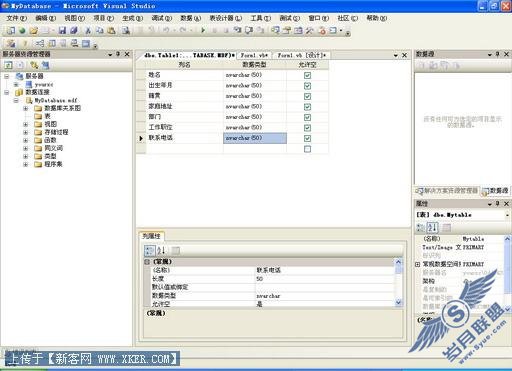The image size is (512, 371).
Task: Close the 服务器资源管理器 panel
Action: pyautogui.click(x=127, y=54)
